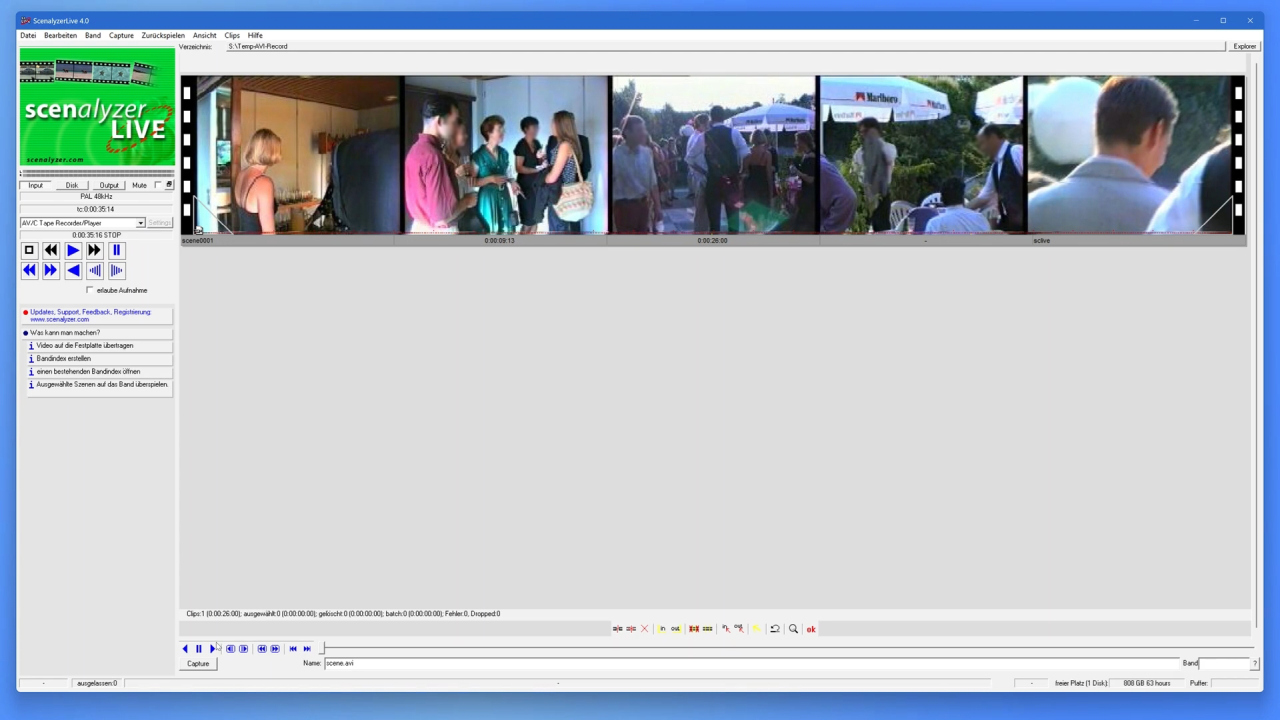1280x720 pixels.
Task: Set the in point with the 'in' icon
Action: 662,629
